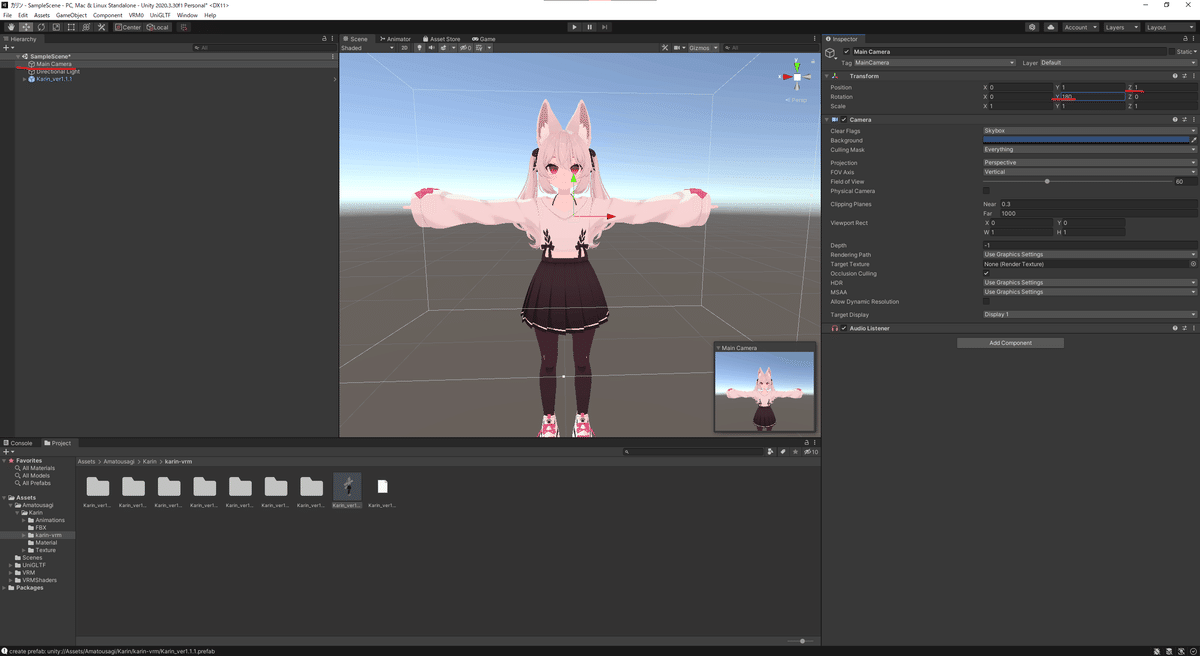Image resolution: width=1200 pixels, height=656 pixels.
Task: Open the Tag MainCamera dropdown
Action: [x=935, y=63]
